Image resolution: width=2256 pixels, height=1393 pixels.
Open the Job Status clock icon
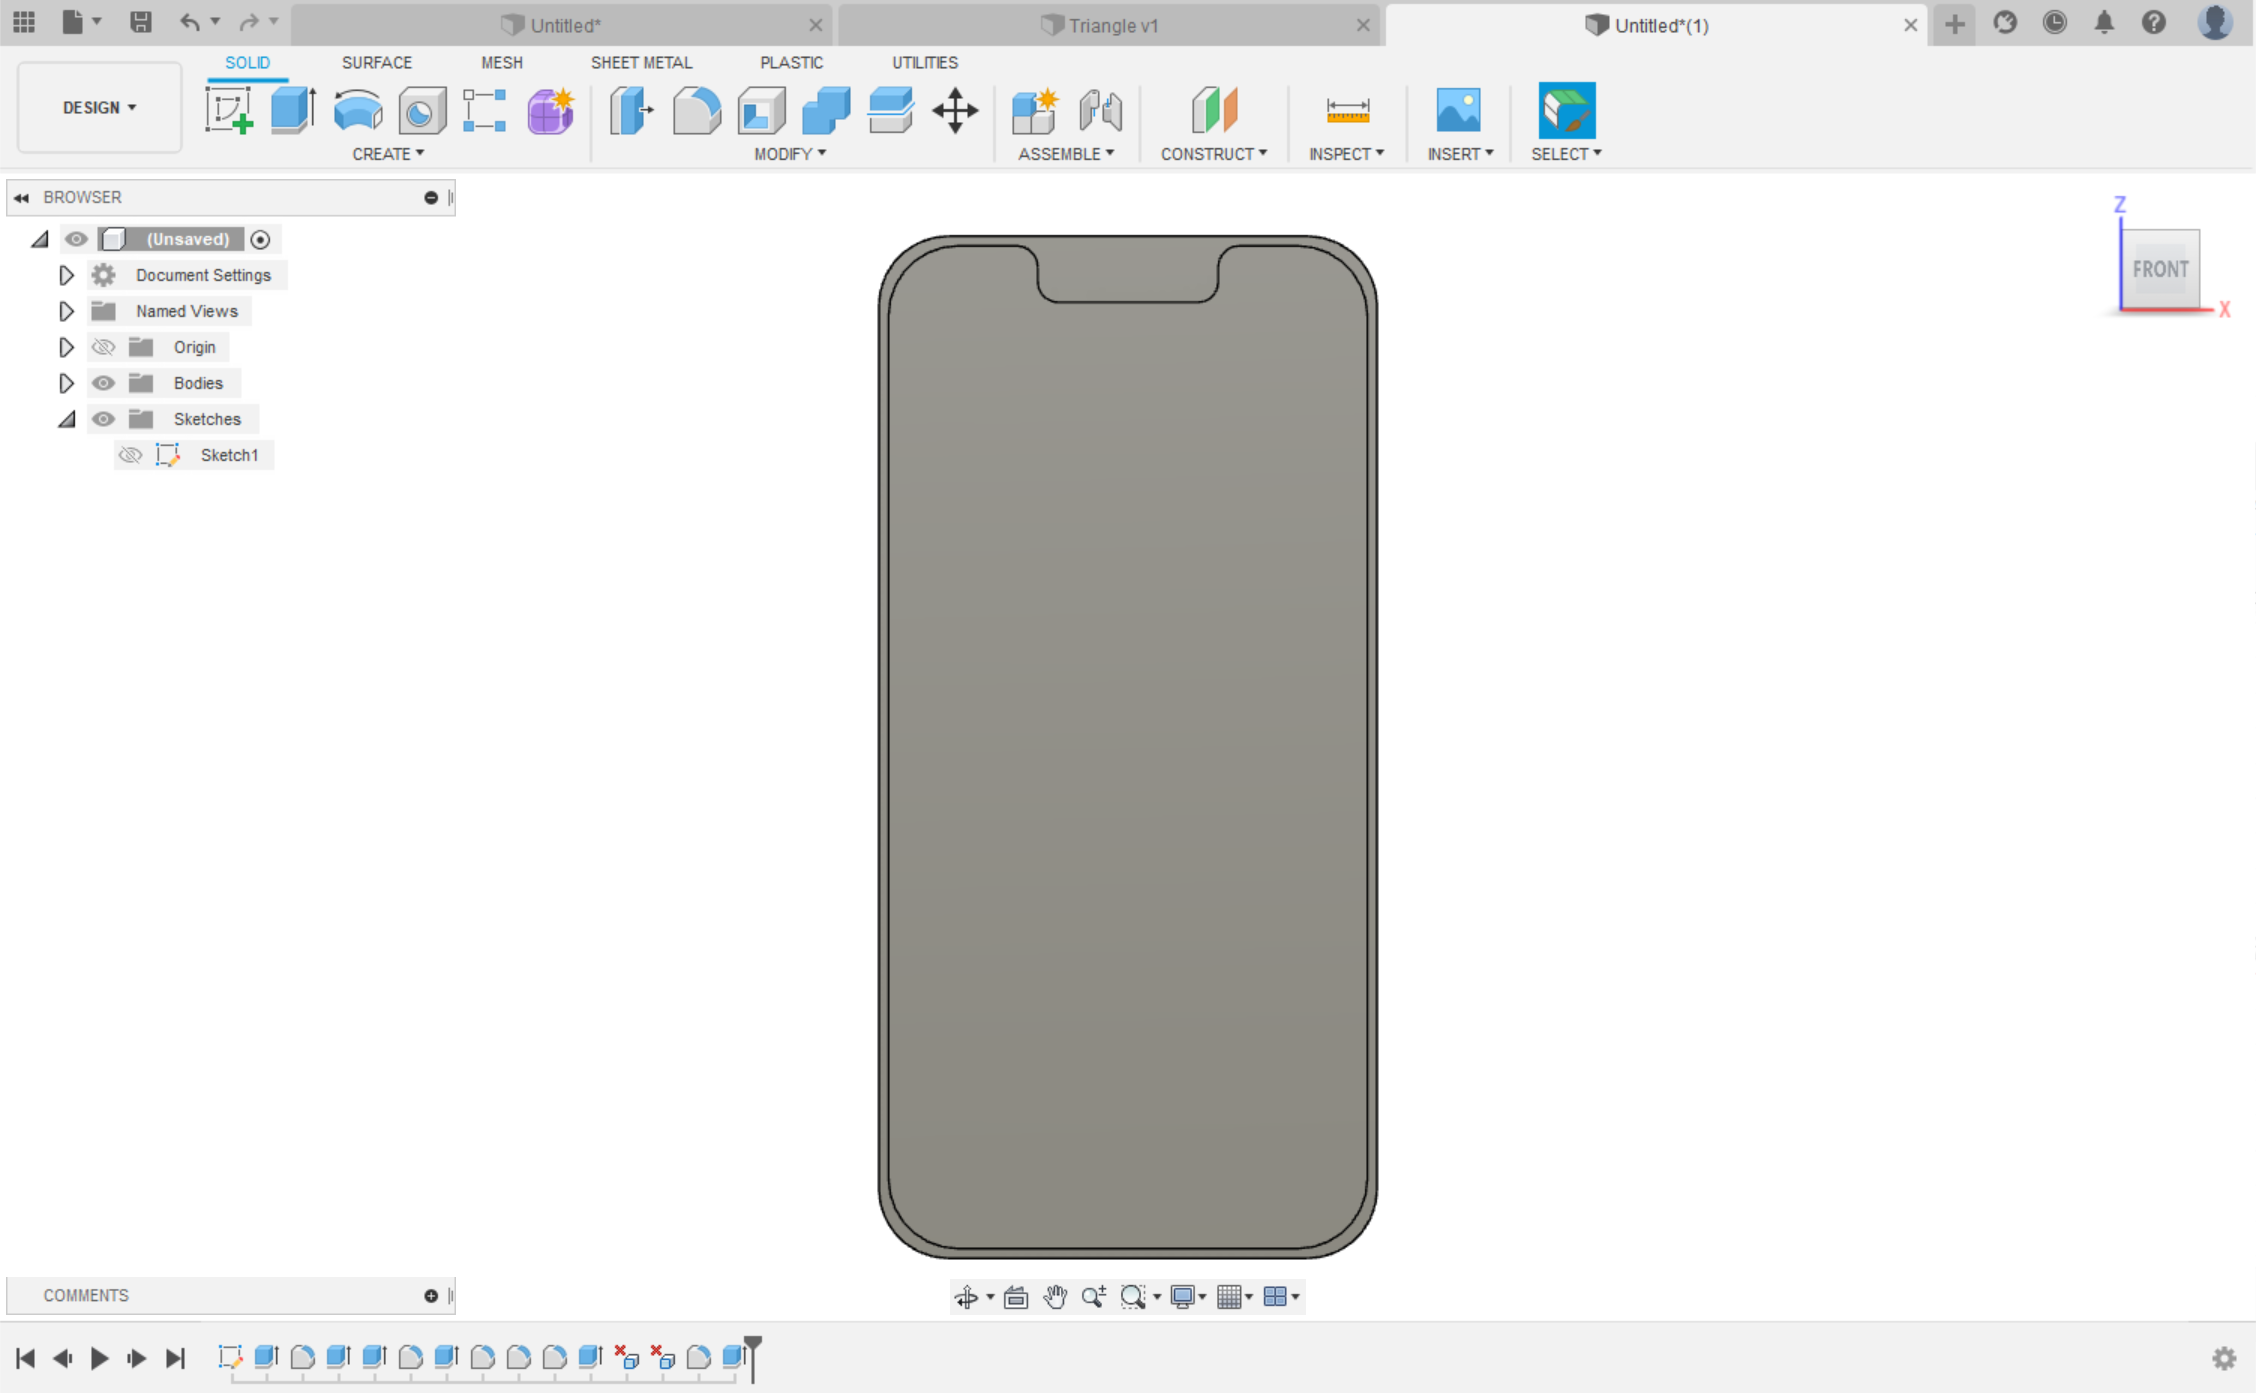tap(2054, 23)
